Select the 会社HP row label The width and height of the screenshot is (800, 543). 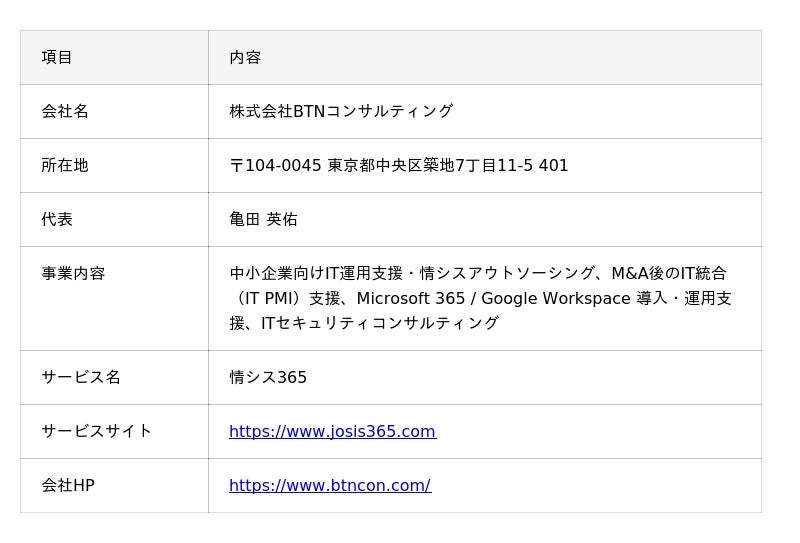[68, 486]
